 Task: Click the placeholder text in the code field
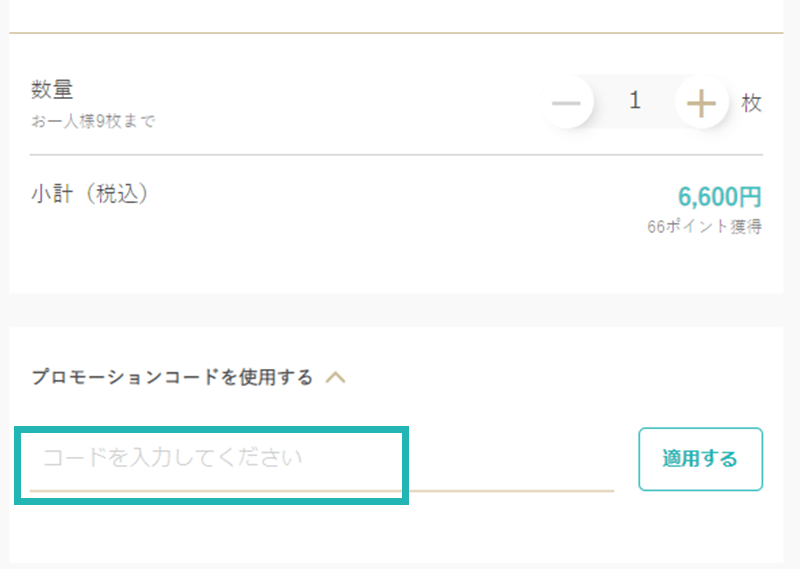(x=172, y=458)
